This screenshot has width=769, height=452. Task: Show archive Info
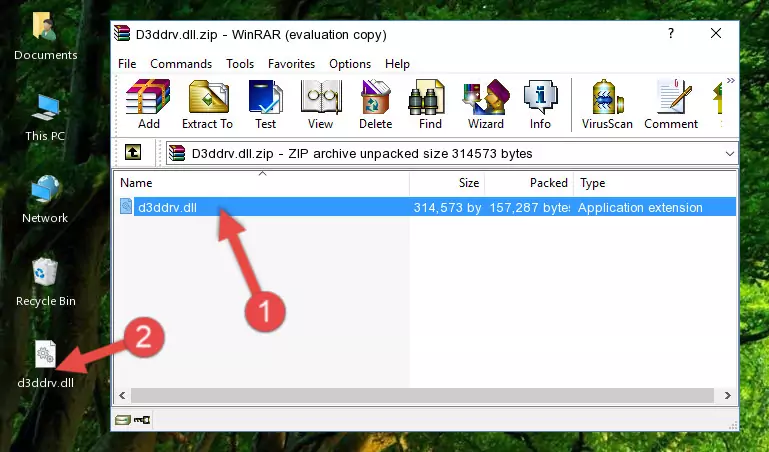click(x=540, y=104)
